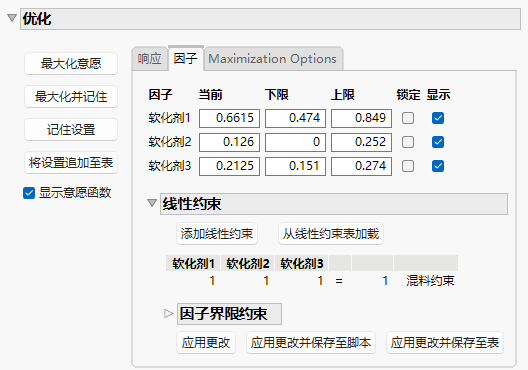The height and width of the screenshot is (370, 528).
Task: Uncheck the 显示 box for 软化剂1
Action: coord(438,118)
